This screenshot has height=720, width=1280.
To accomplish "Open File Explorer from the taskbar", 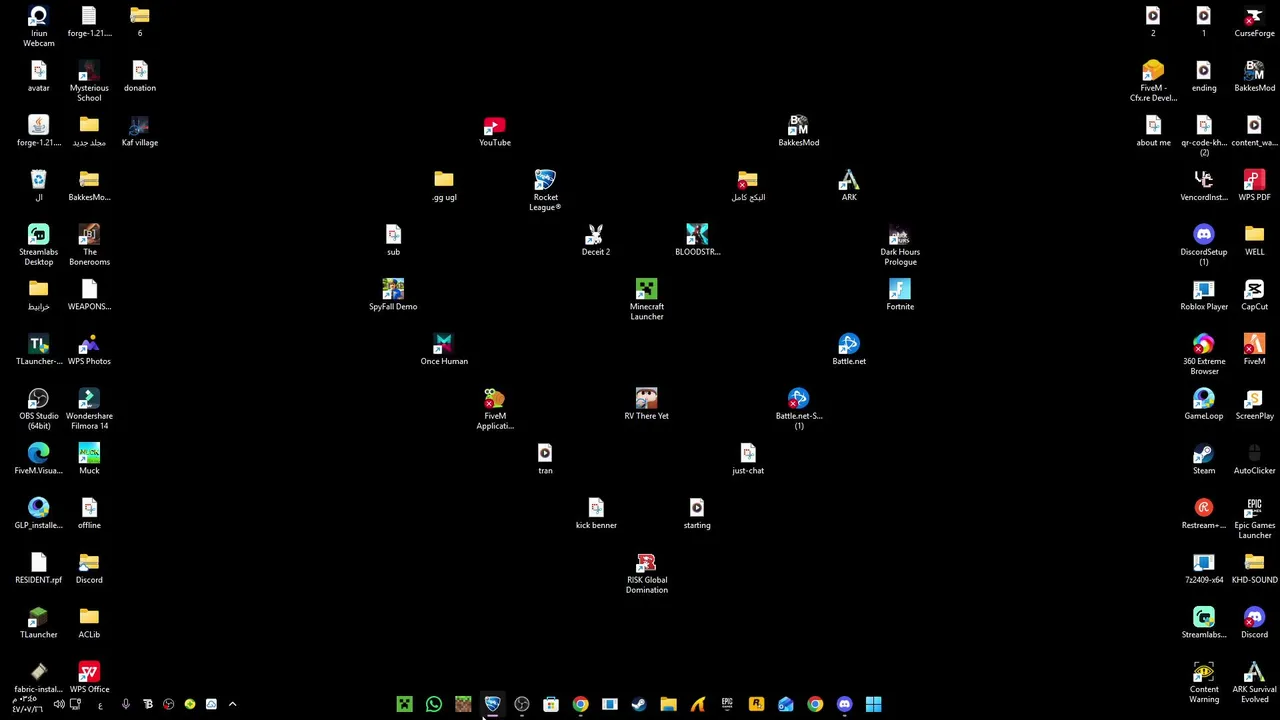I will point(668,705).
